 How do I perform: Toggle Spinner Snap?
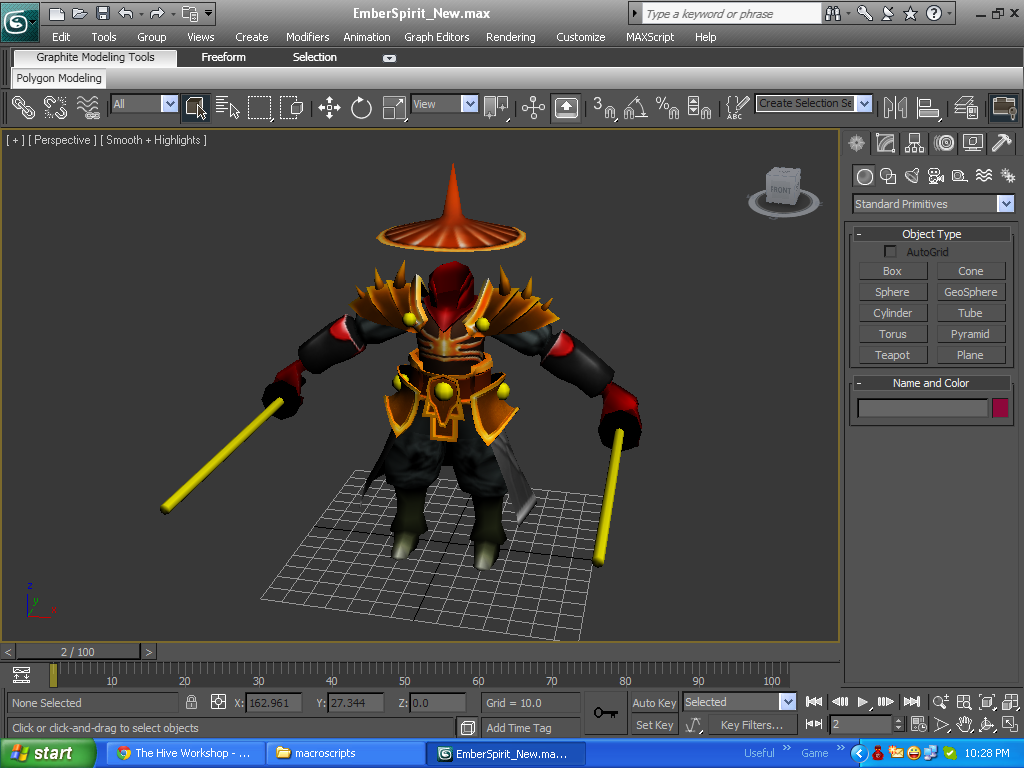coord(699,107)
